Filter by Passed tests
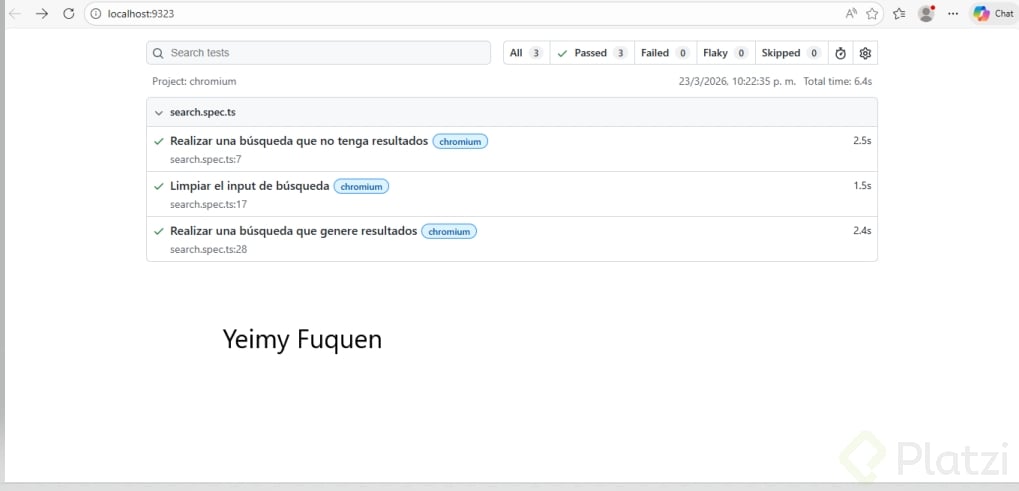Image resolution: width=1019 pixels, height=491 pixels. (x=592, y=53)
